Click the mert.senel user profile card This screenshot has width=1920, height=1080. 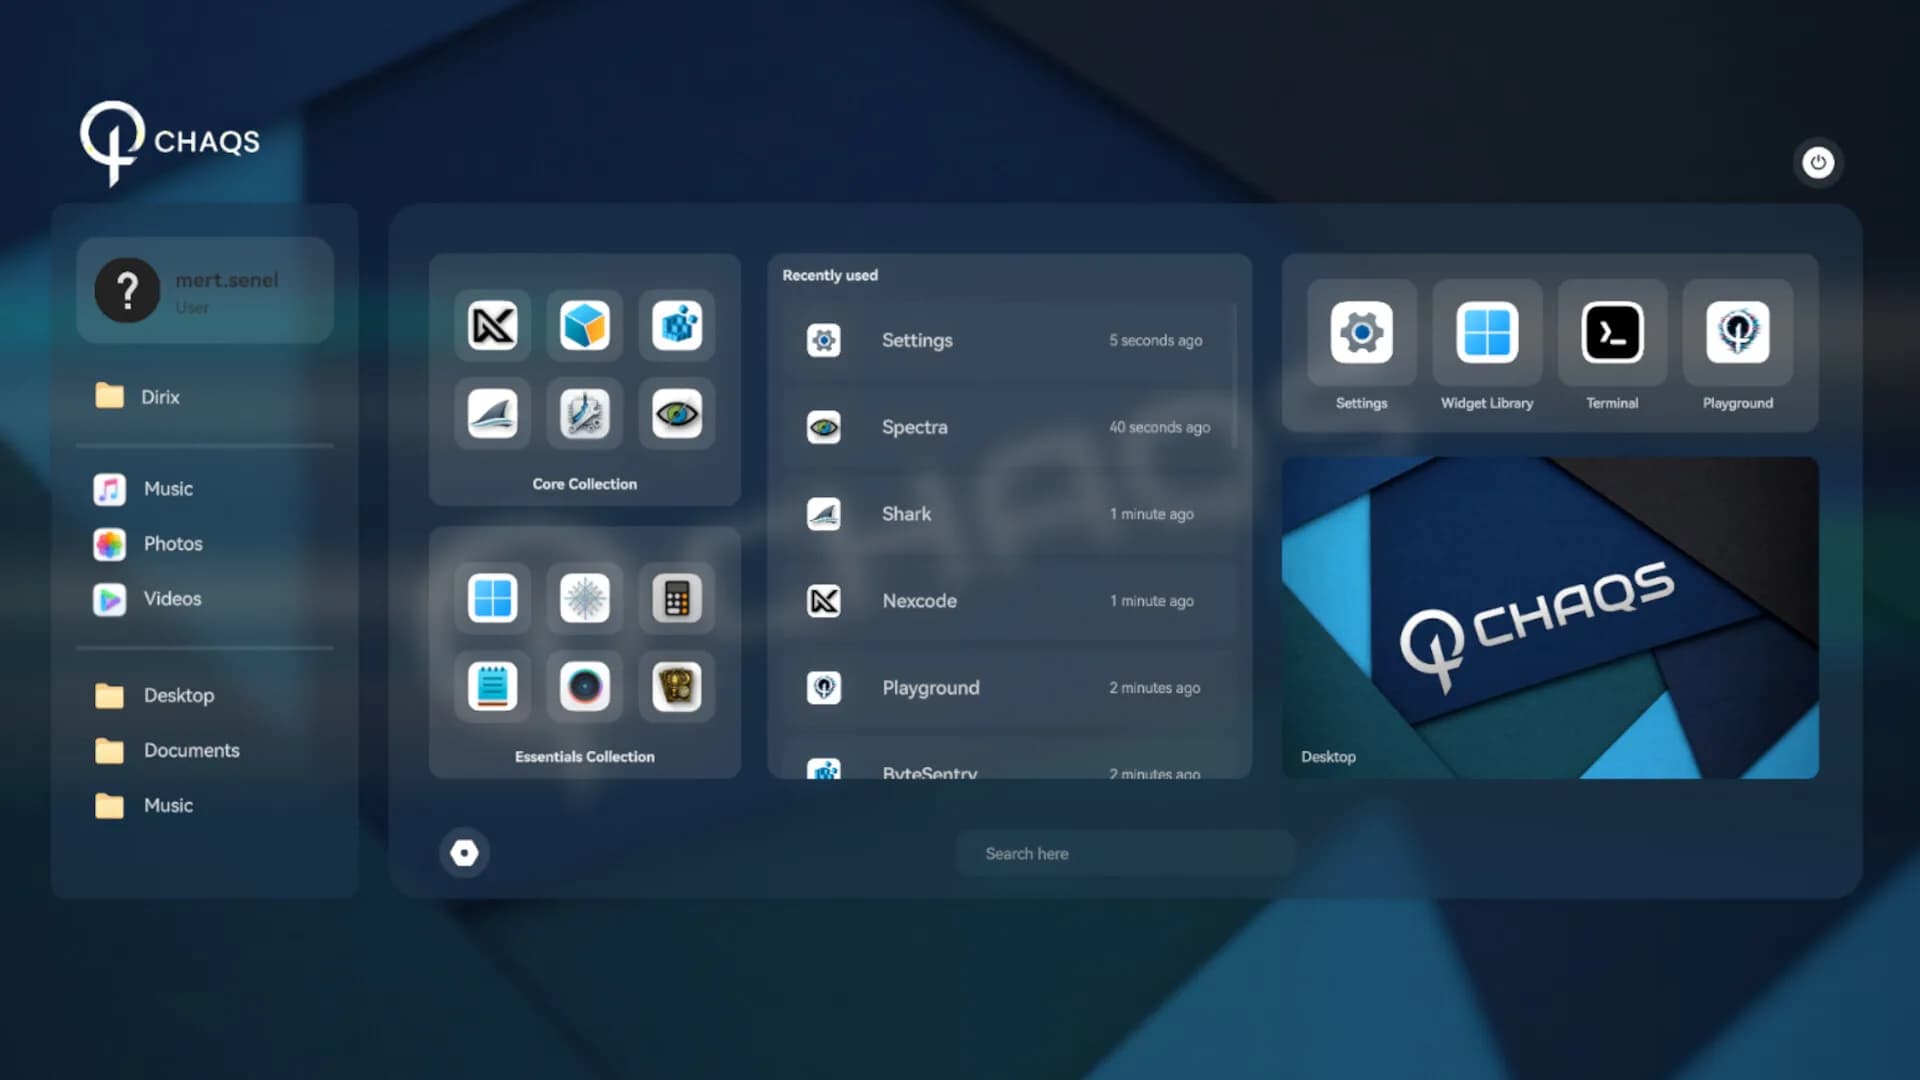click(x=205, y=291)
